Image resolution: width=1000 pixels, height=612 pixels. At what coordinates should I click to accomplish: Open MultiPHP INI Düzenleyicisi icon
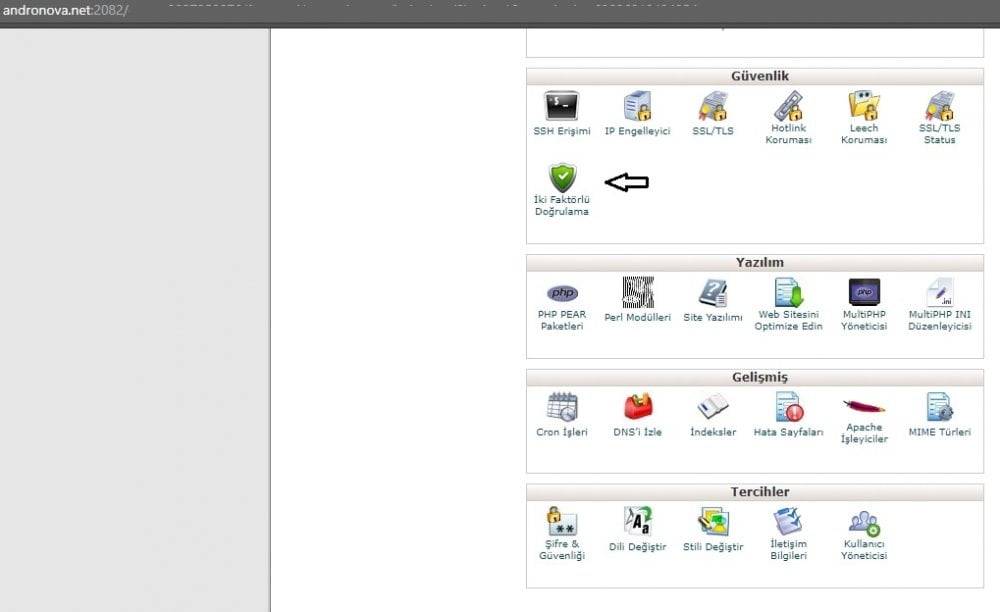click(x=940, y=292)
